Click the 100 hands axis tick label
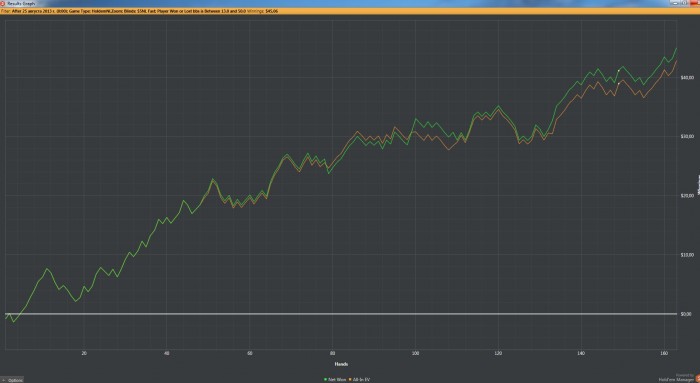700x383 pixels. coord(415,353)
